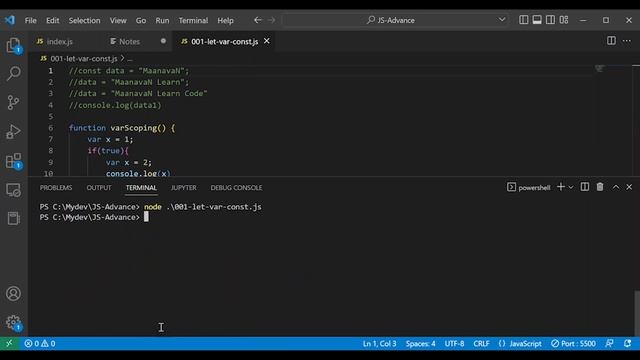Open Accounts menu icon
Viewport: 640px width, 360px height.
pyautogui.click(x=13, y=293)
